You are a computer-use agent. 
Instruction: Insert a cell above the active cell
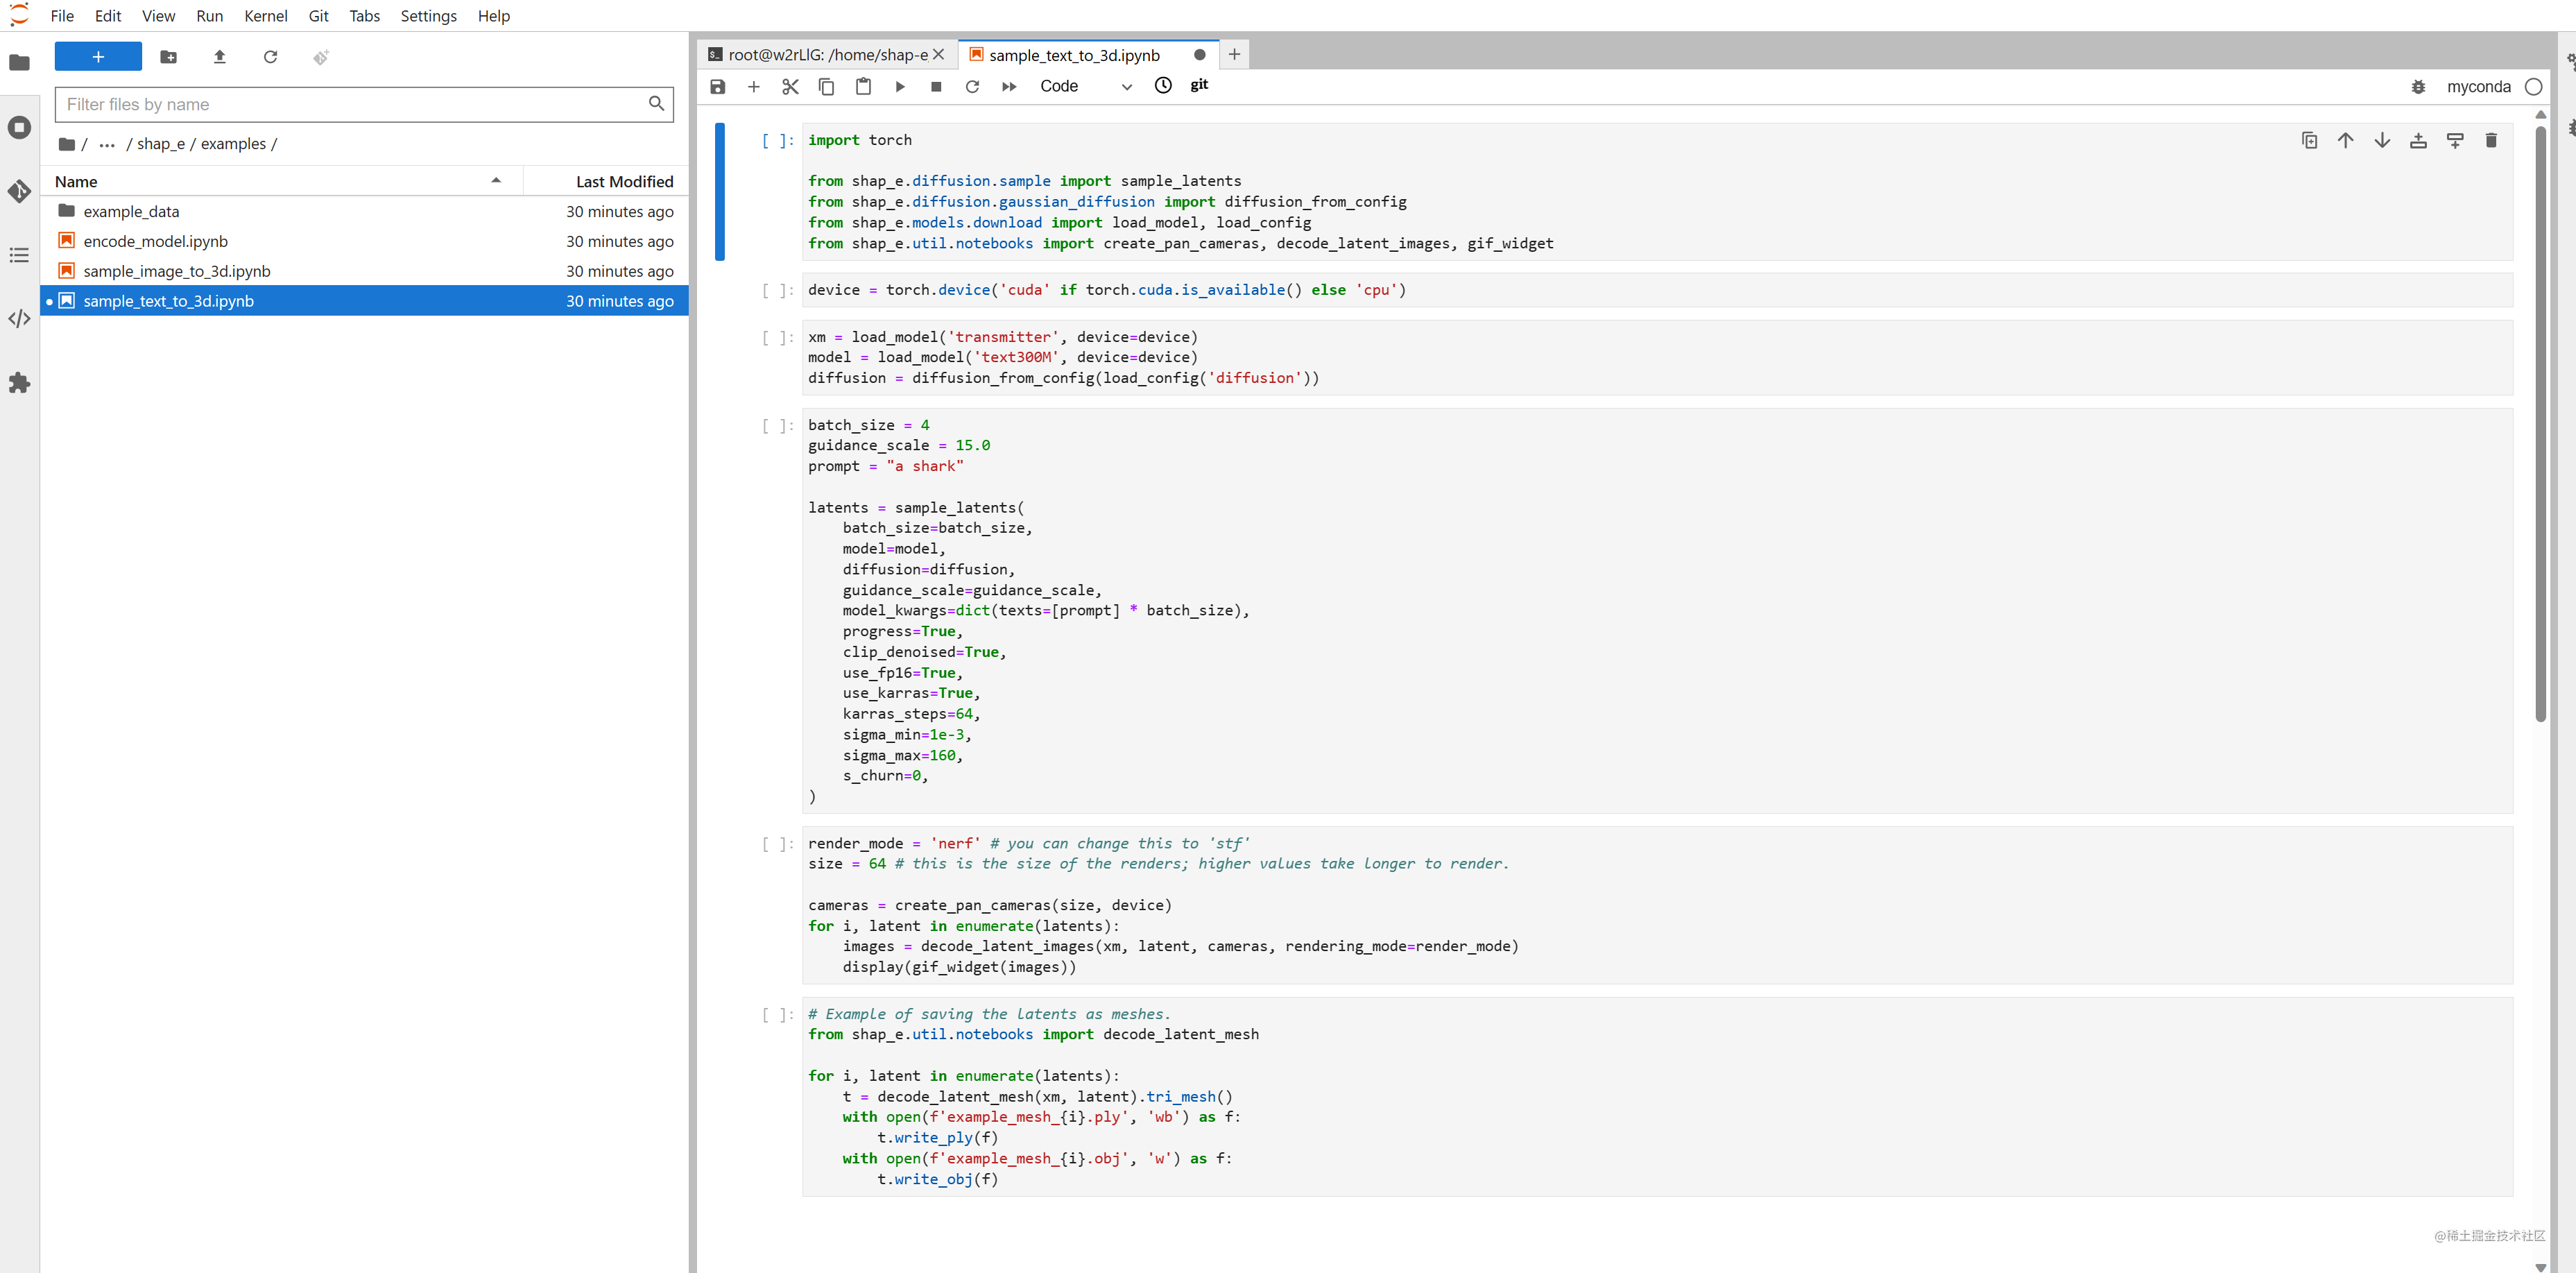tap(2418, 141)
